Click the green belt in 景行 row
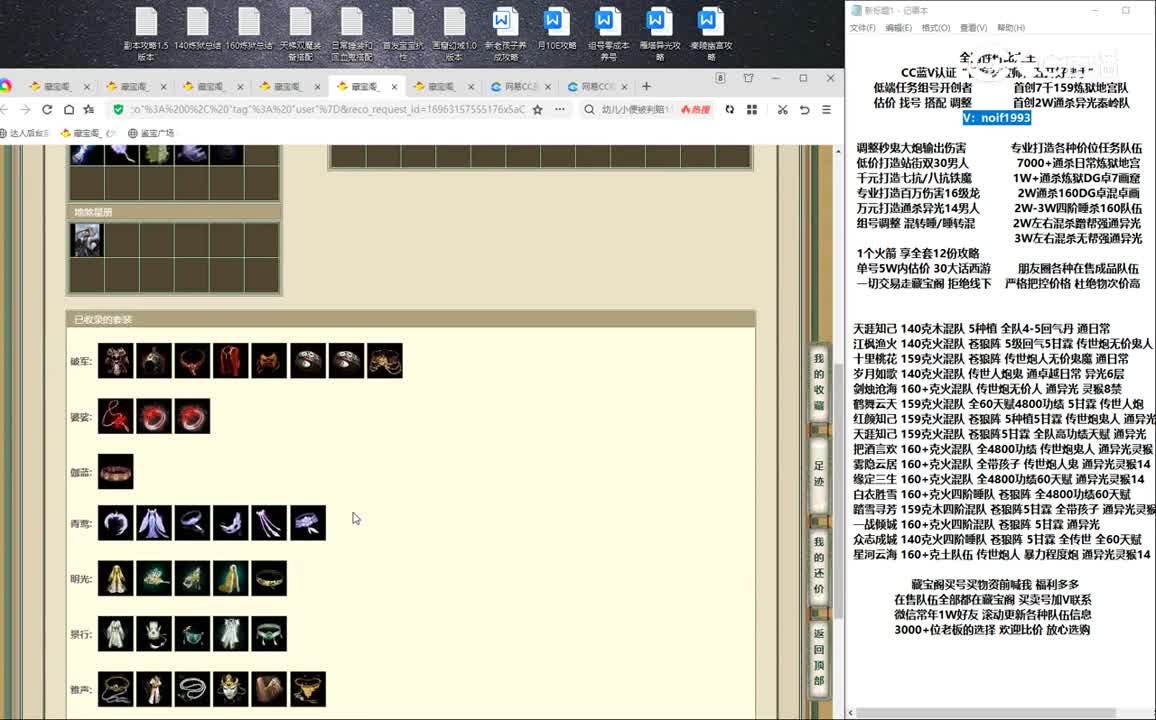Viewport: 1156px width, 720px height. click(x=269, y=634)
